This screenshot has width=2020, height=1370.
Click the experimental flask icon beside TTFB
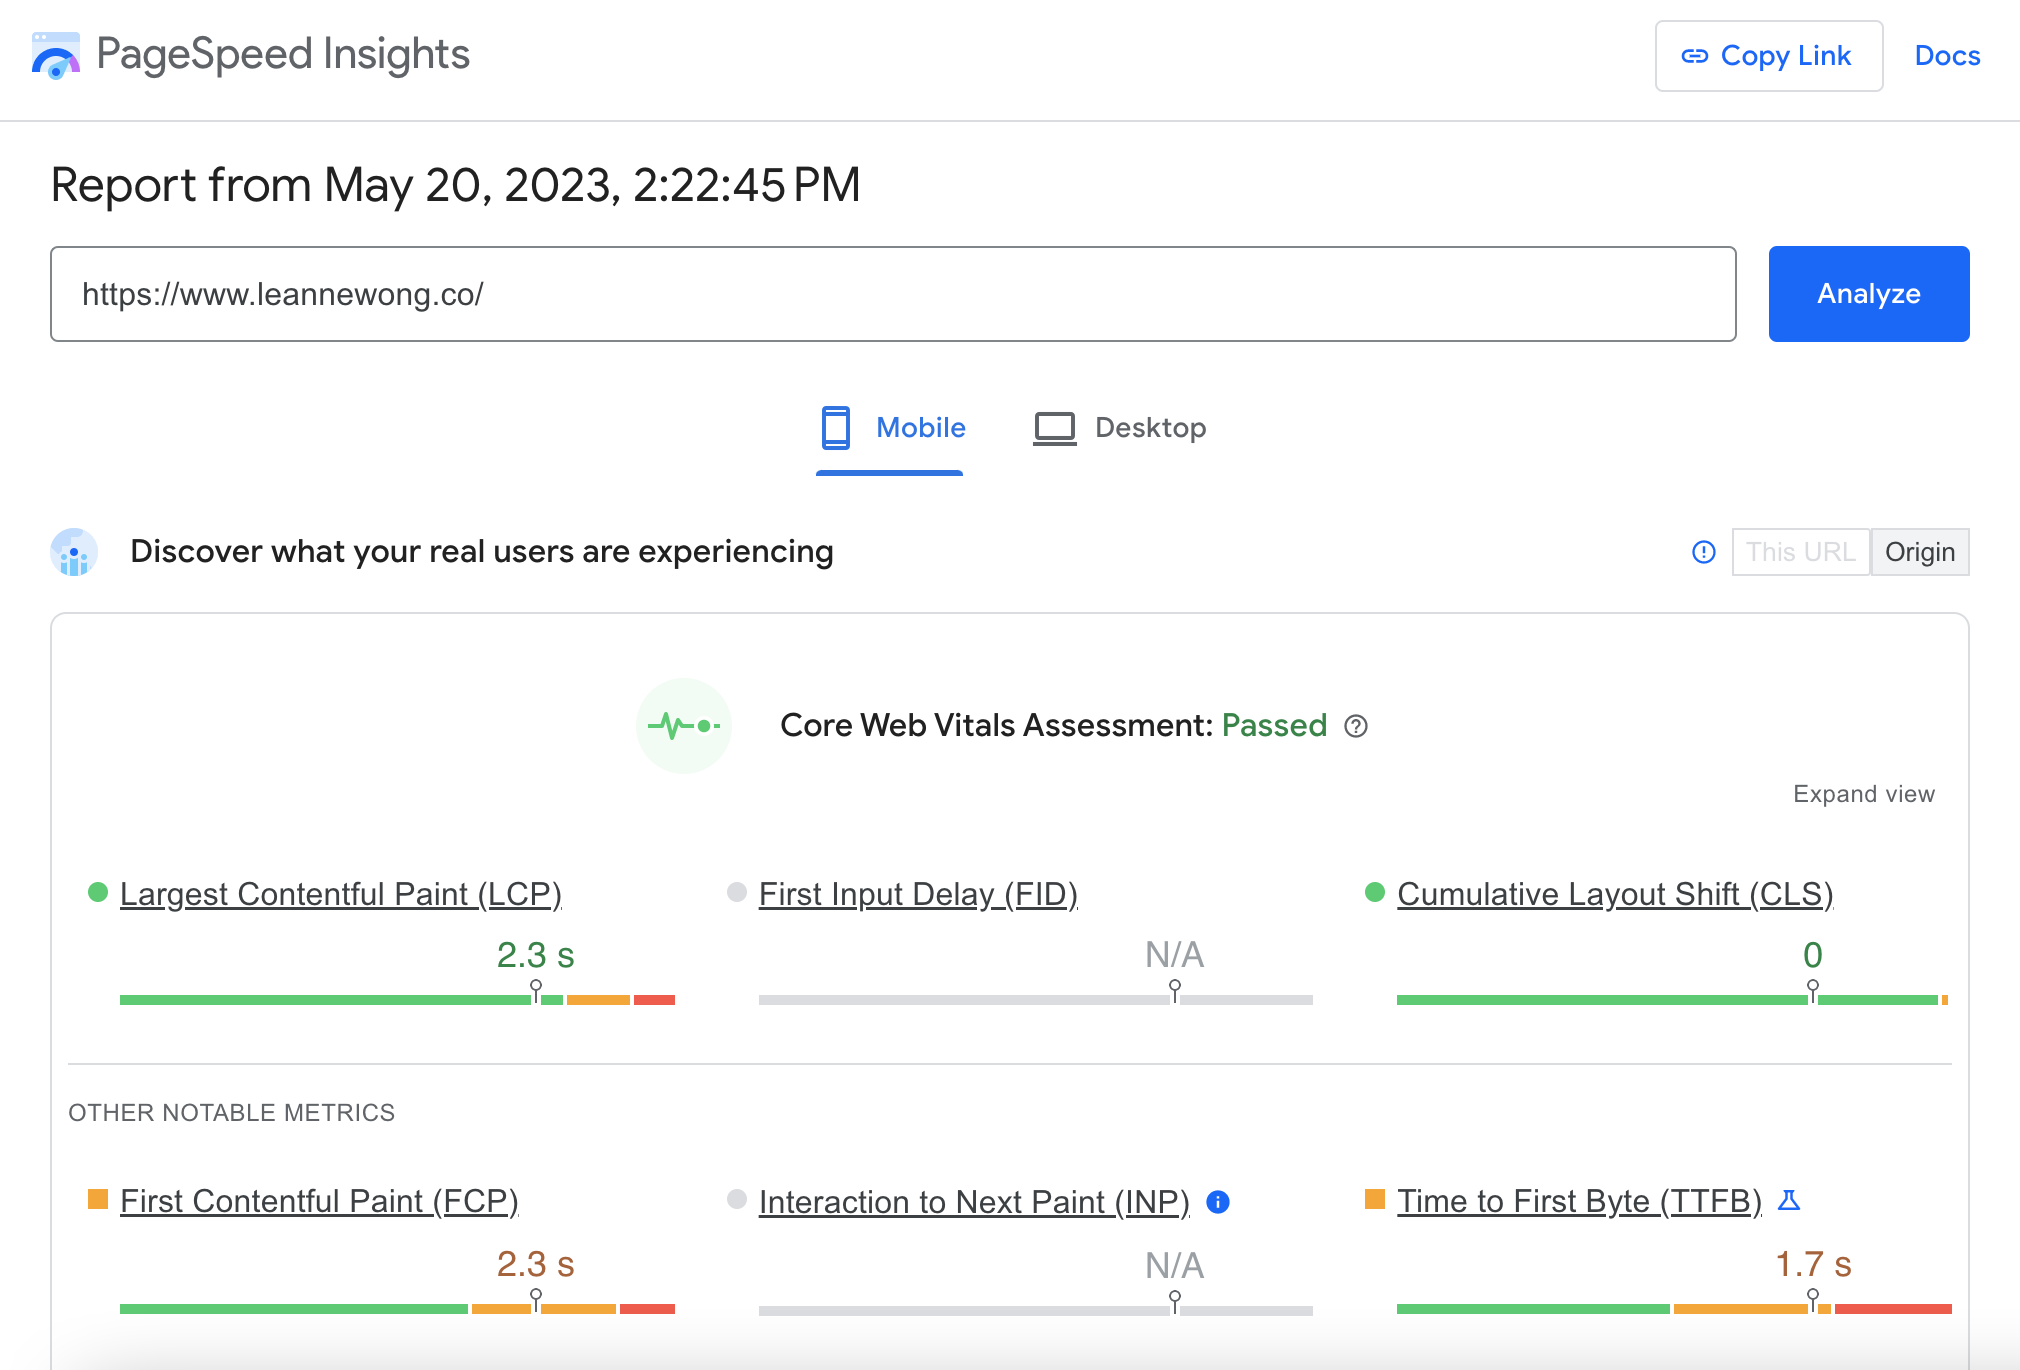pos(1788,1200)
